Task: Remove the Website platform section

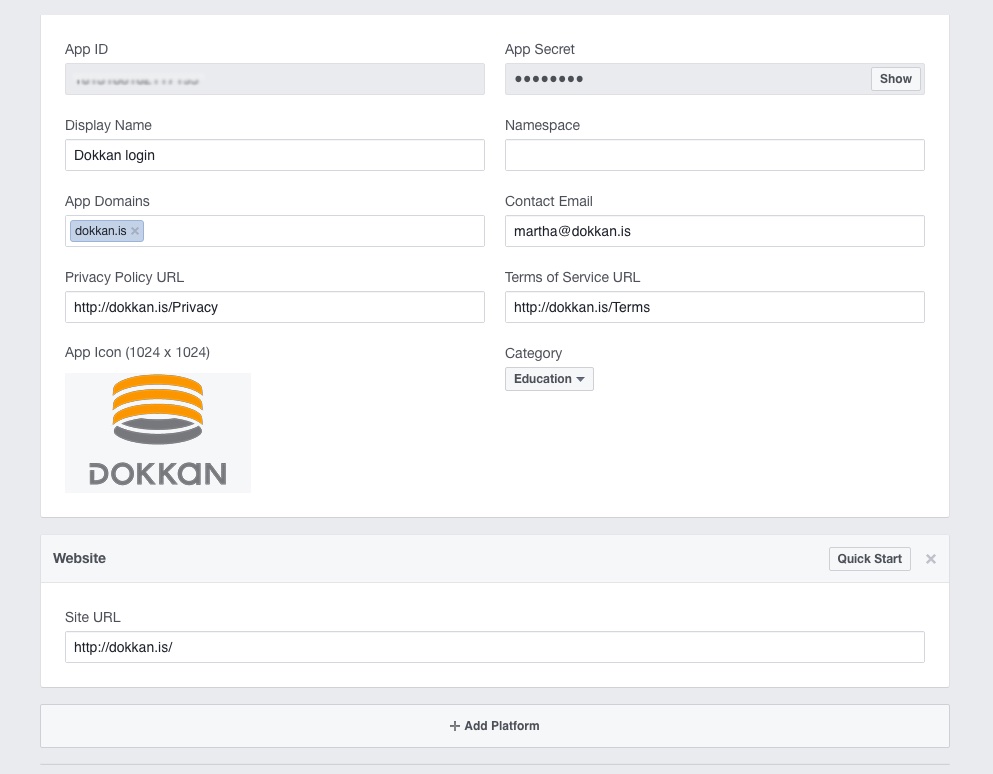Action: pos(930,559)
